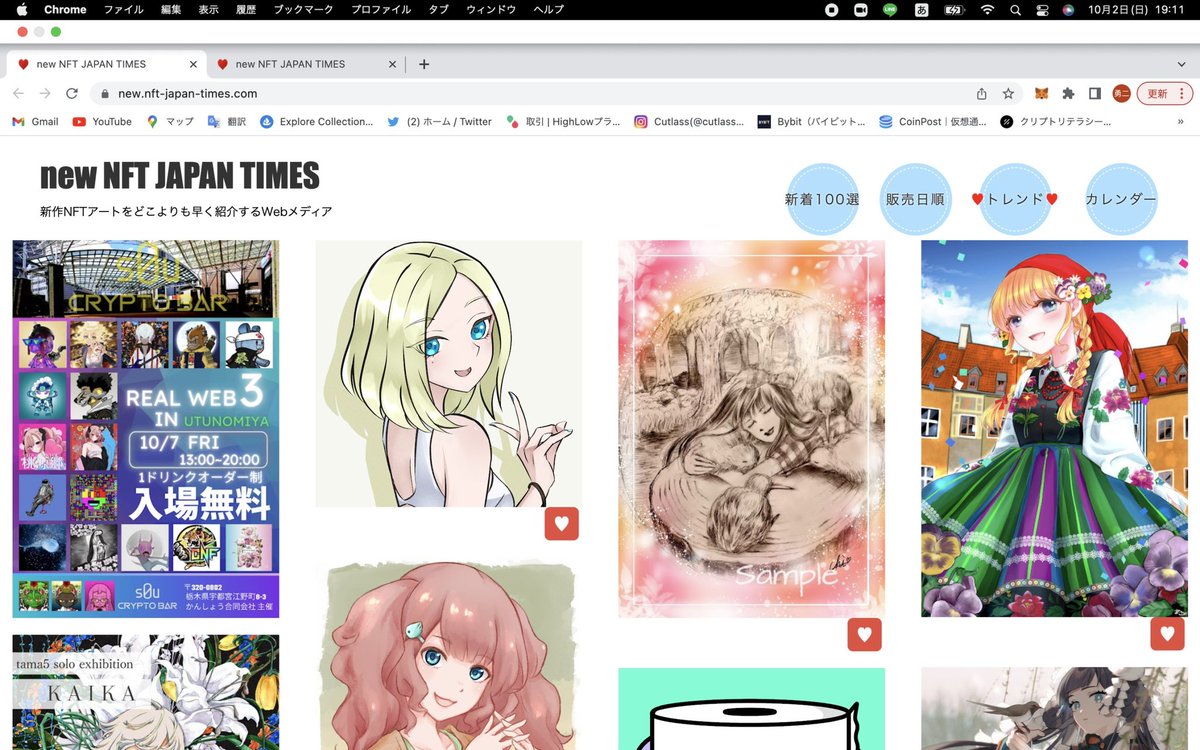Viewport: 1200px width, 750px height.
Task: Open a new tab with the plus icon
Action: 424,64
